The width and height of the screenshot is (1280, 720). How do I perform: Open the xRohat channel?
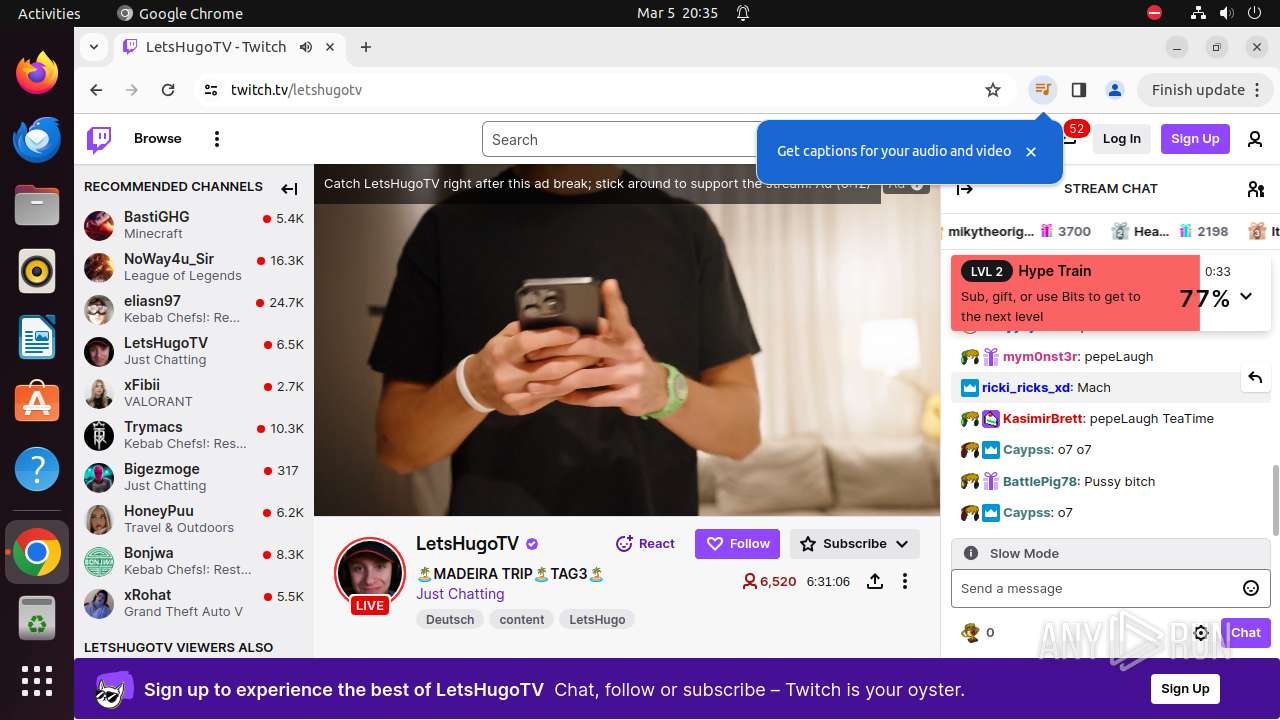pos(194,603)
